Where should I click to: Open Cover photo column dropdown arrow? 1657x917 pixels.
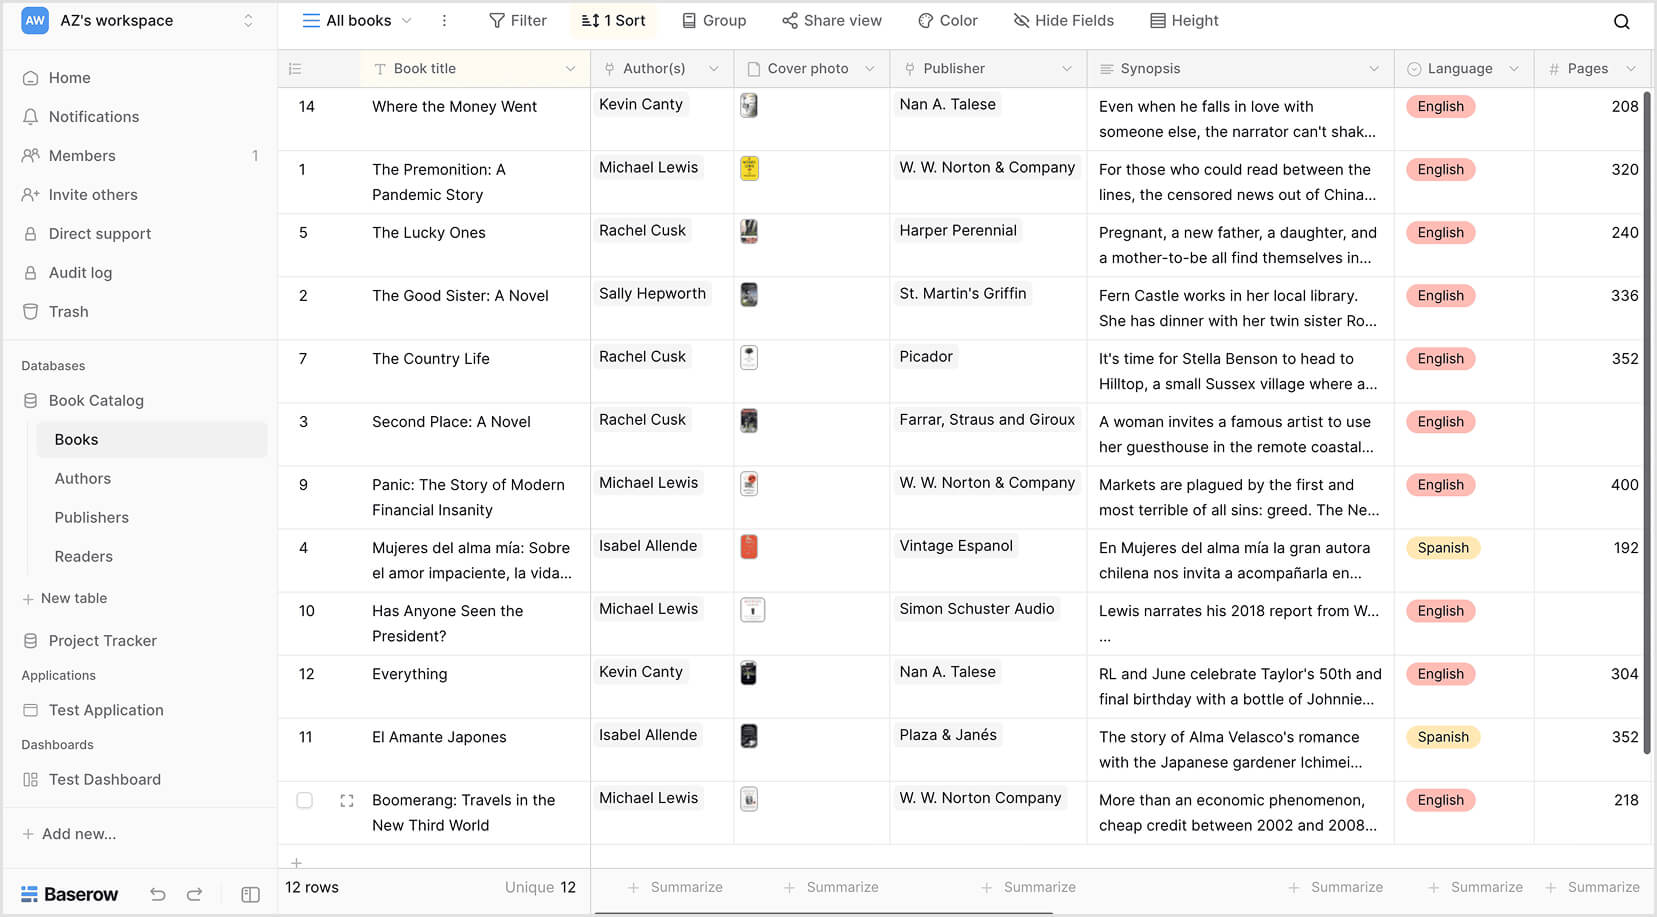coord(870,69)
